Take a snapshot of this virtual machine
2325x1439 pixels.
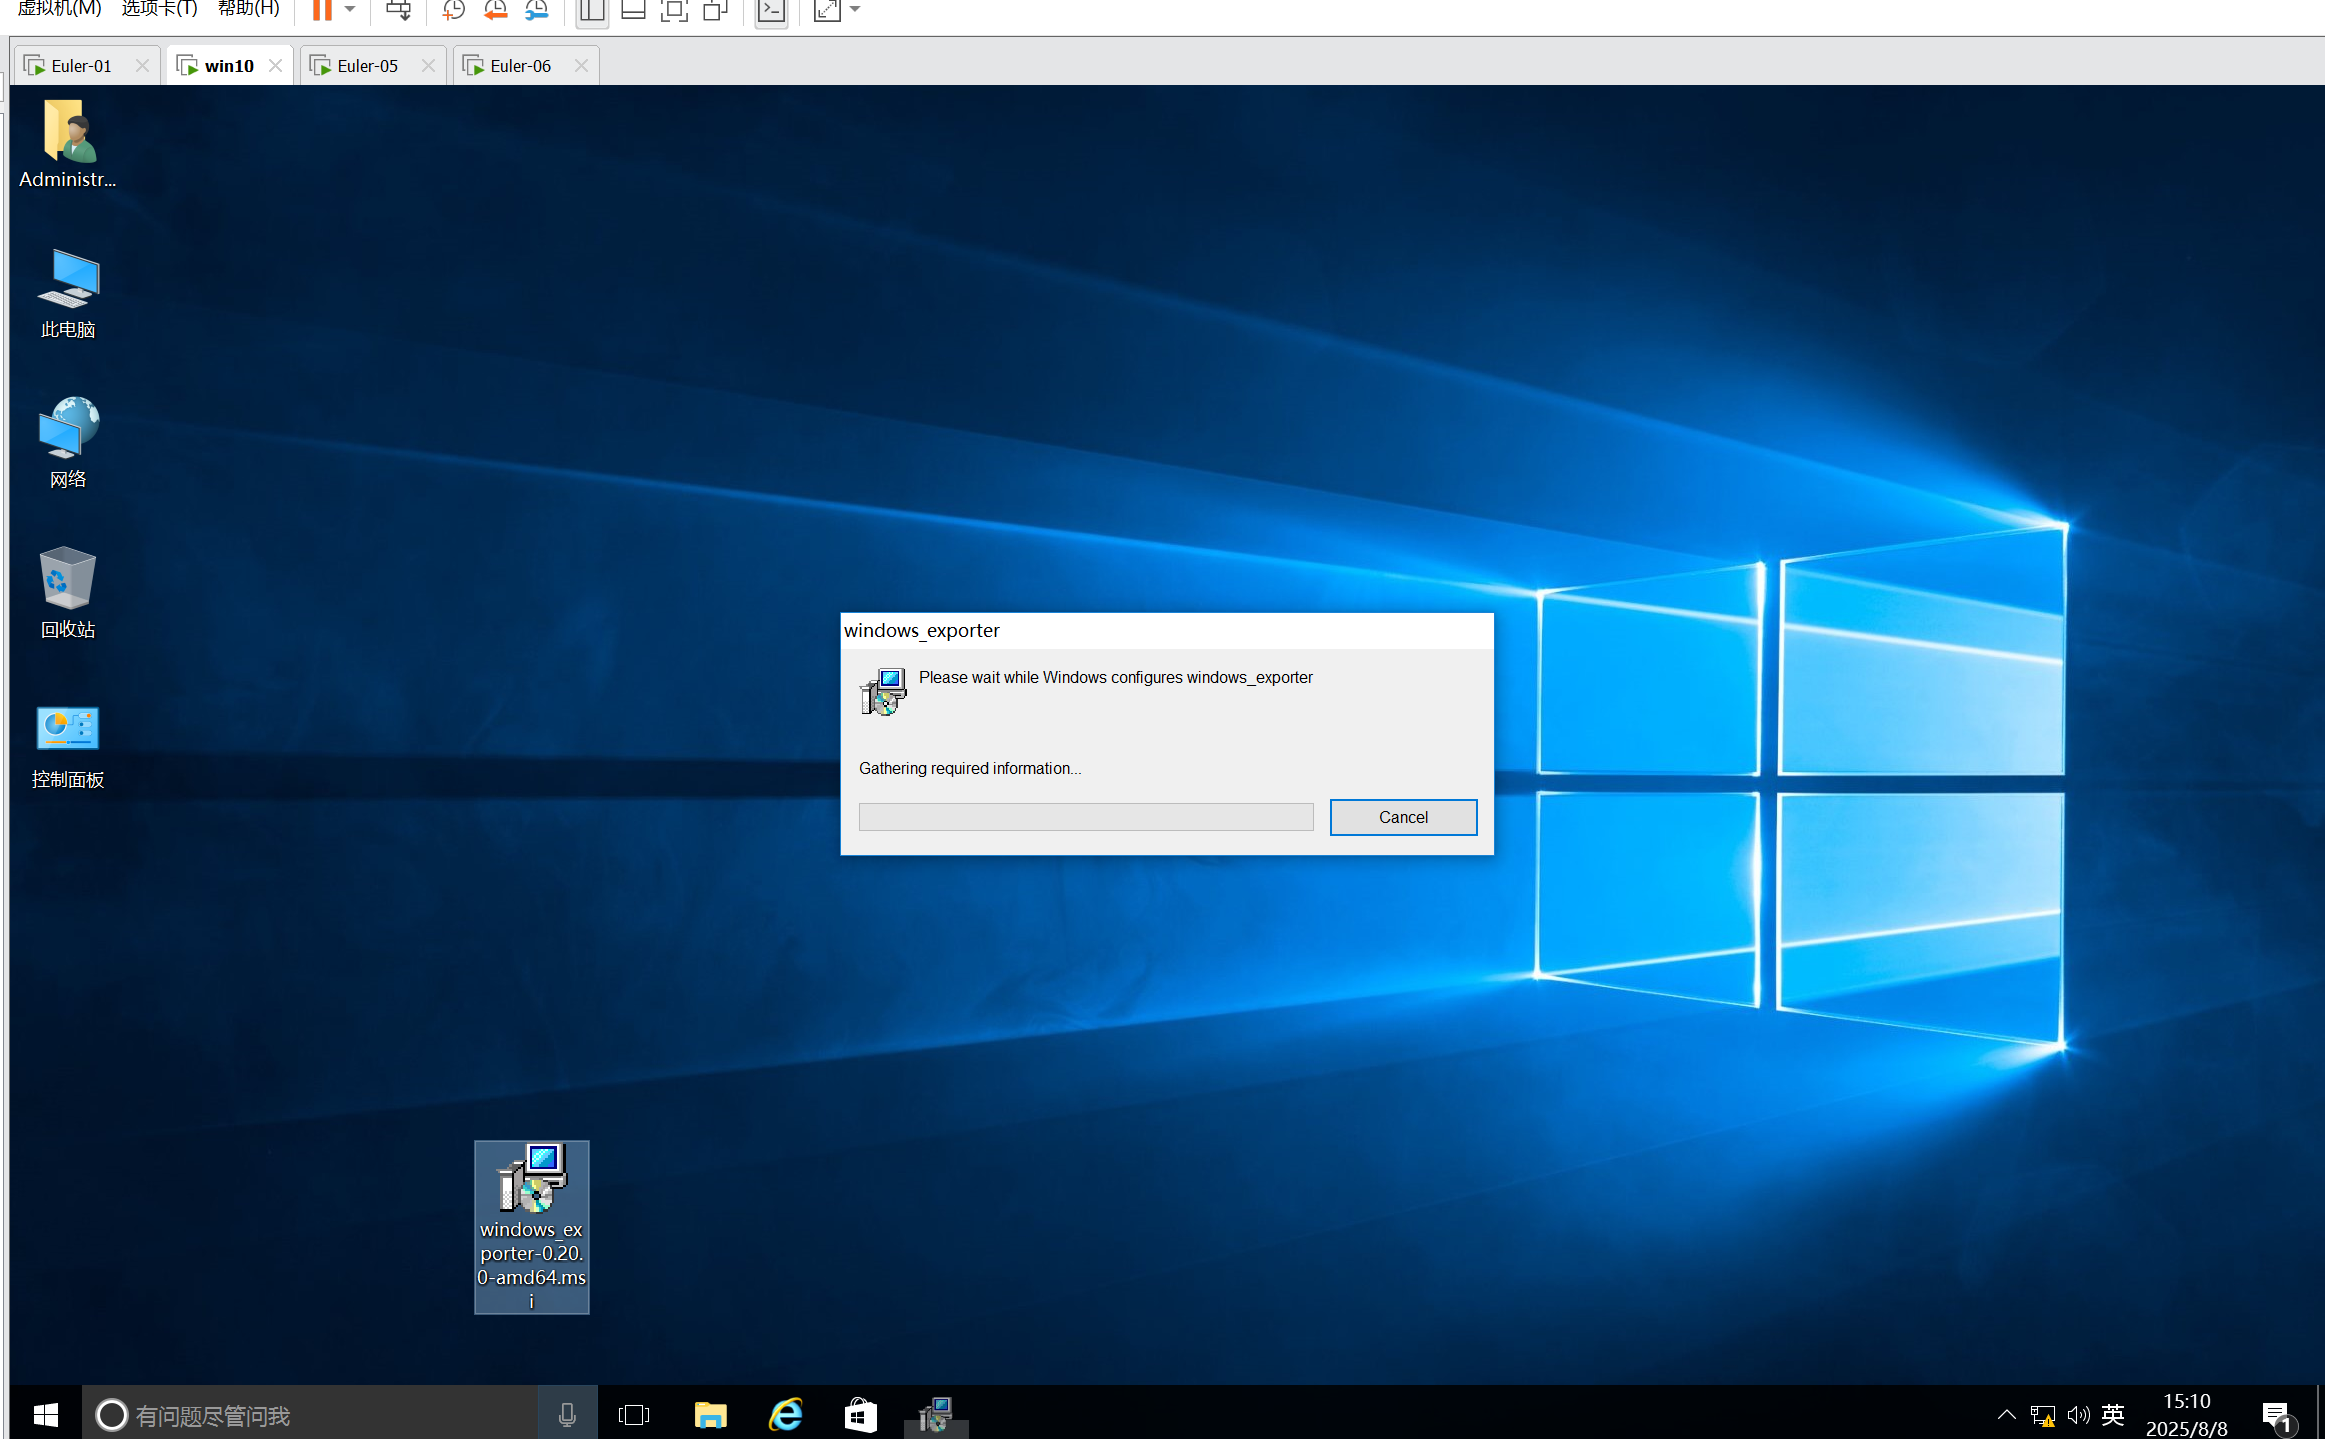pos(454,10)
